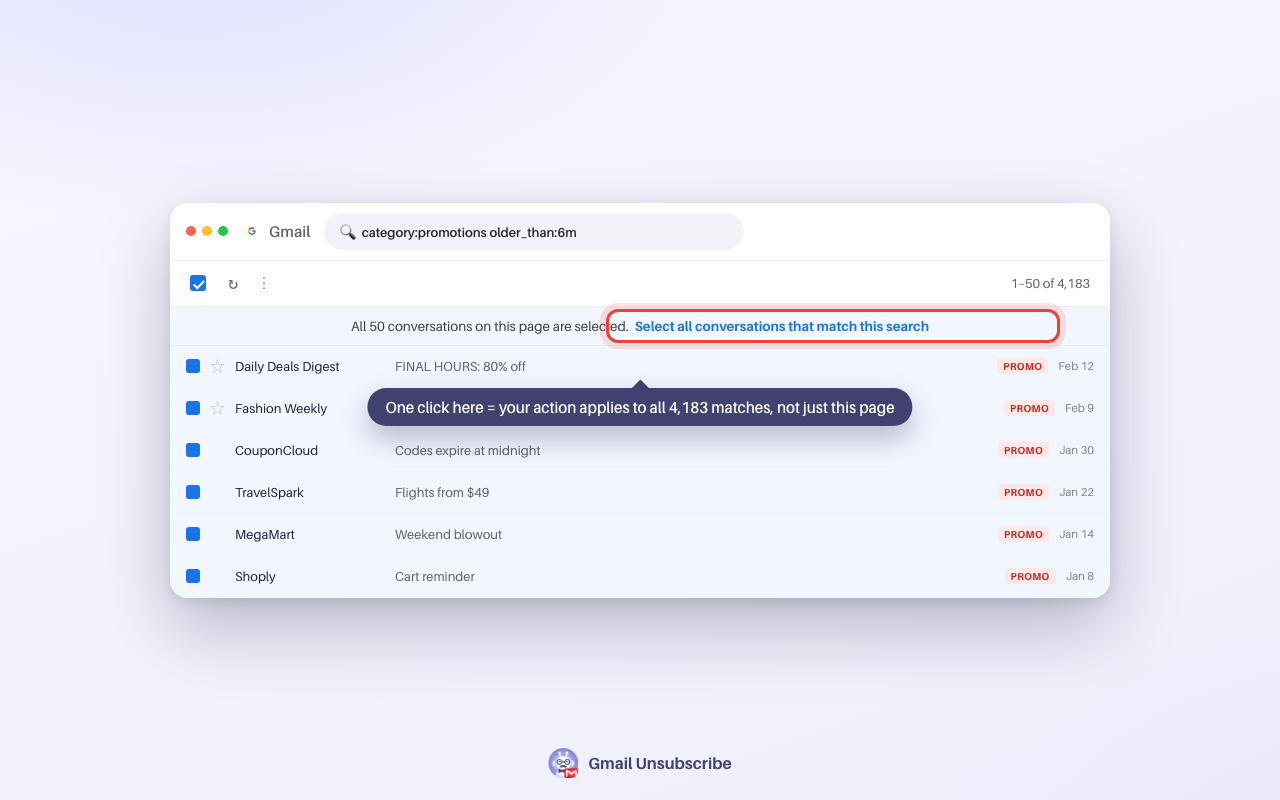Uncheck the CouponCloud checkbox
Screen dimensions: 1280x800
pyautogui.click(x=193, y=450)
